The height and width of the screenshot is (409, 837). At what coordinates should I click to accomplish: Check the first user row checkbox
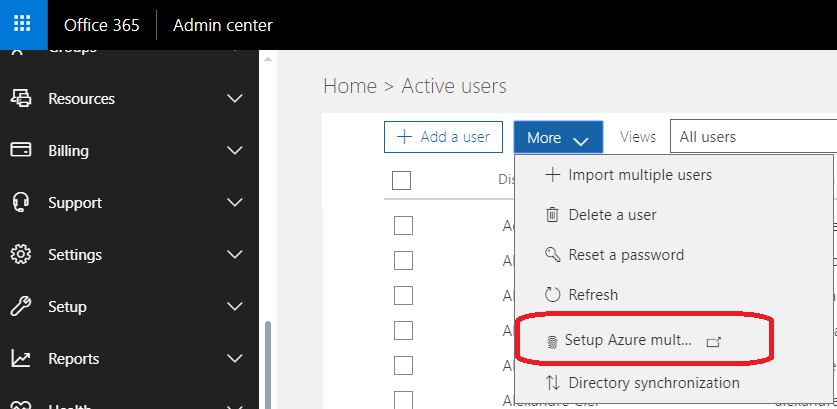[x=403, y=226]
